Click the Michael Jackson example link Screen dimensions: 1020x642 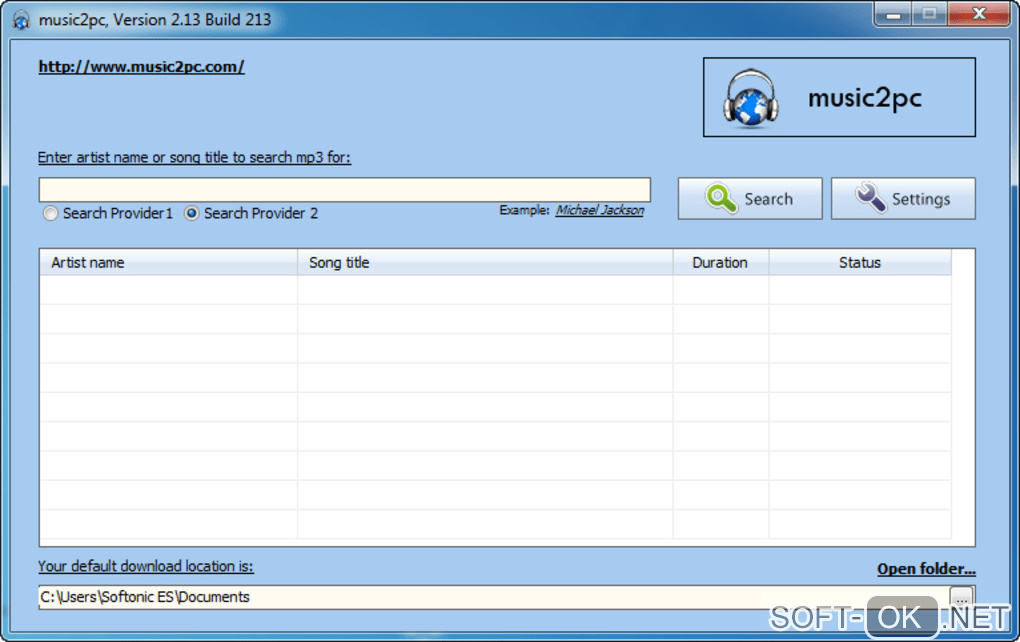pos(599,210)
